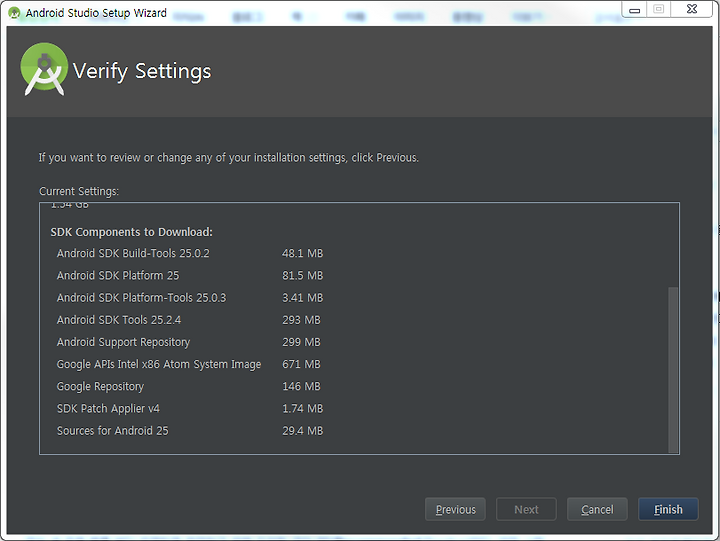This screenshot has width=720, height=541.
Task: Click 'Android Support Repository' entry
Action: point(124,342)
